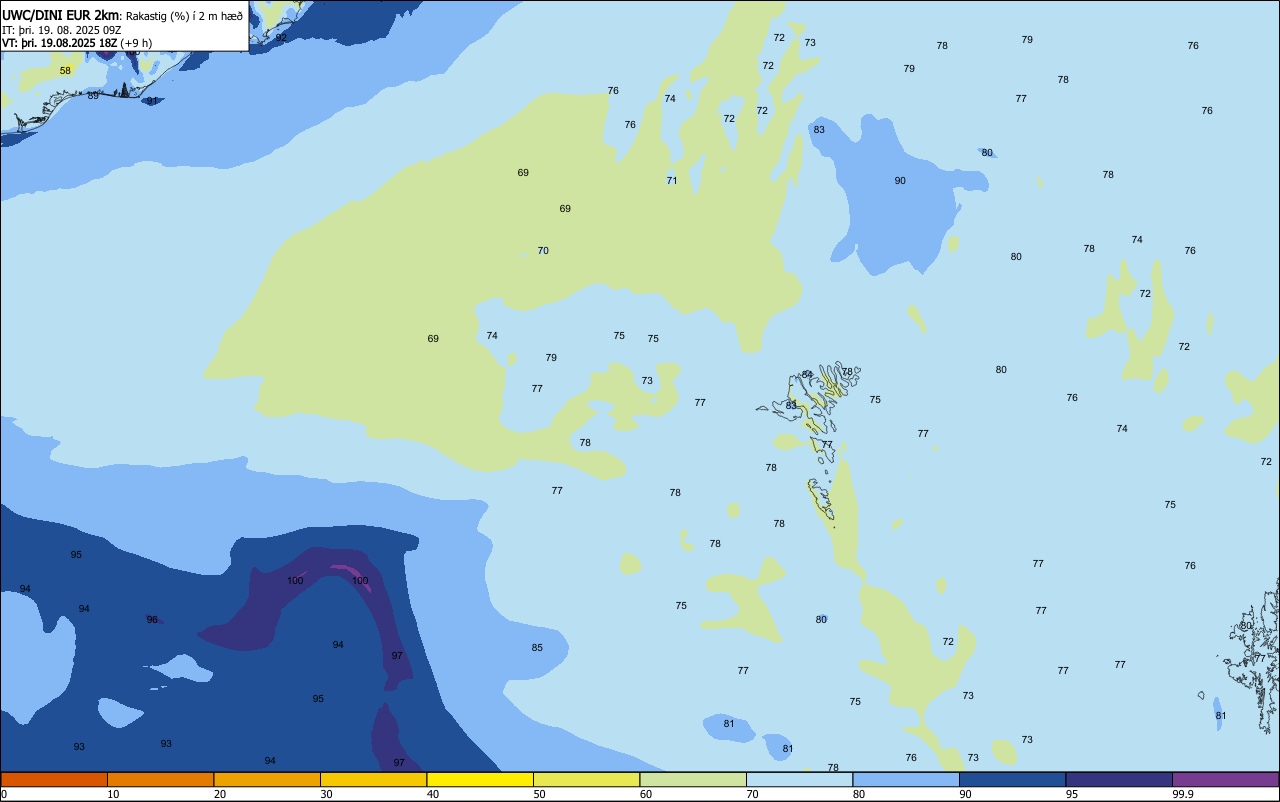
Task: Click the legend tick label "10"
Action: coord(113,794)
